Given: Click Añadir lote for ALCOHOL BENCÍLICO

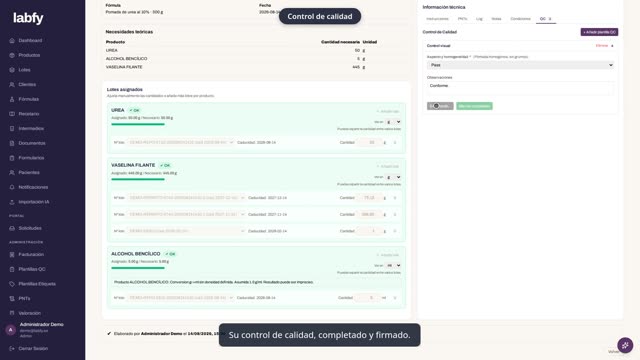Looking at the screenshot, I should pyautogui.click(x=388, y=255).
